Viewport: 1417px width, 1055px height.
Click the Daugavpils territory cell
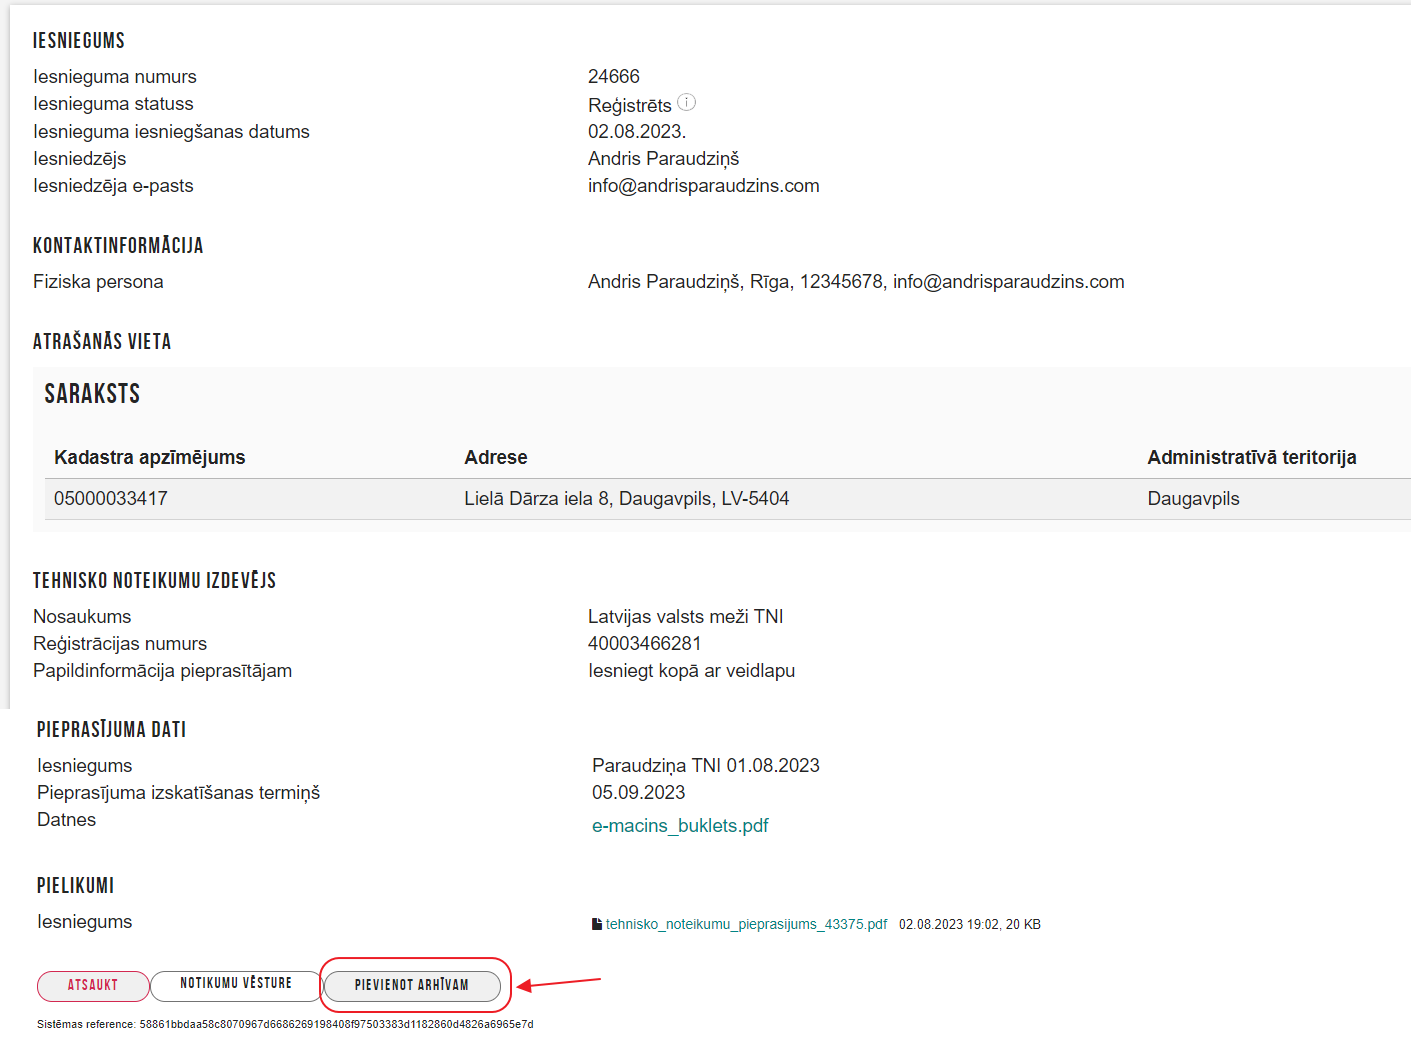point(1193,498)
